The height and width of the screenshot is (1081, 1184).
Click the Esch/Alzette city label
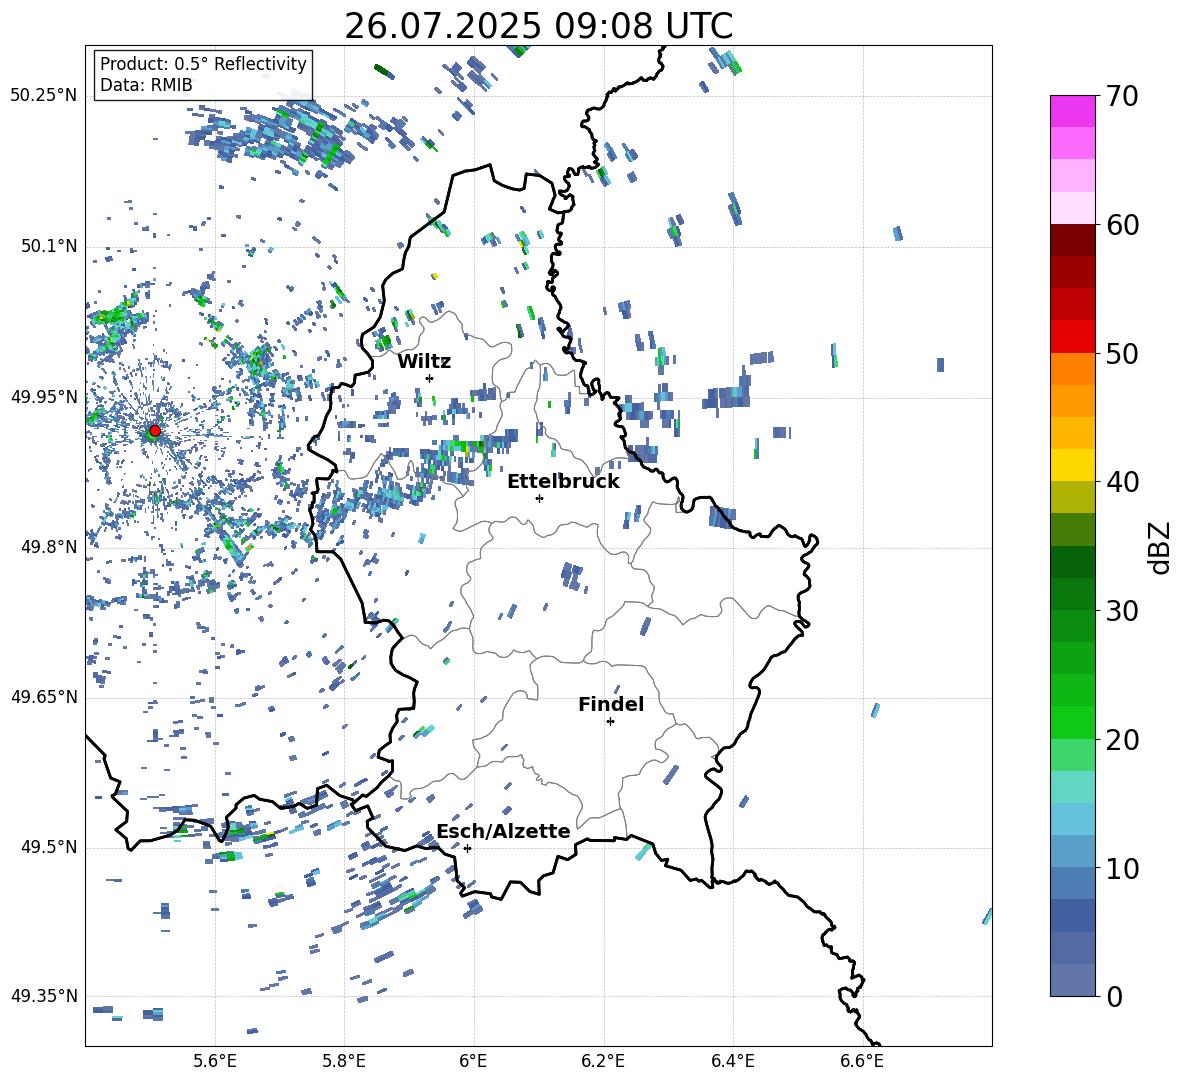point(503,832)
